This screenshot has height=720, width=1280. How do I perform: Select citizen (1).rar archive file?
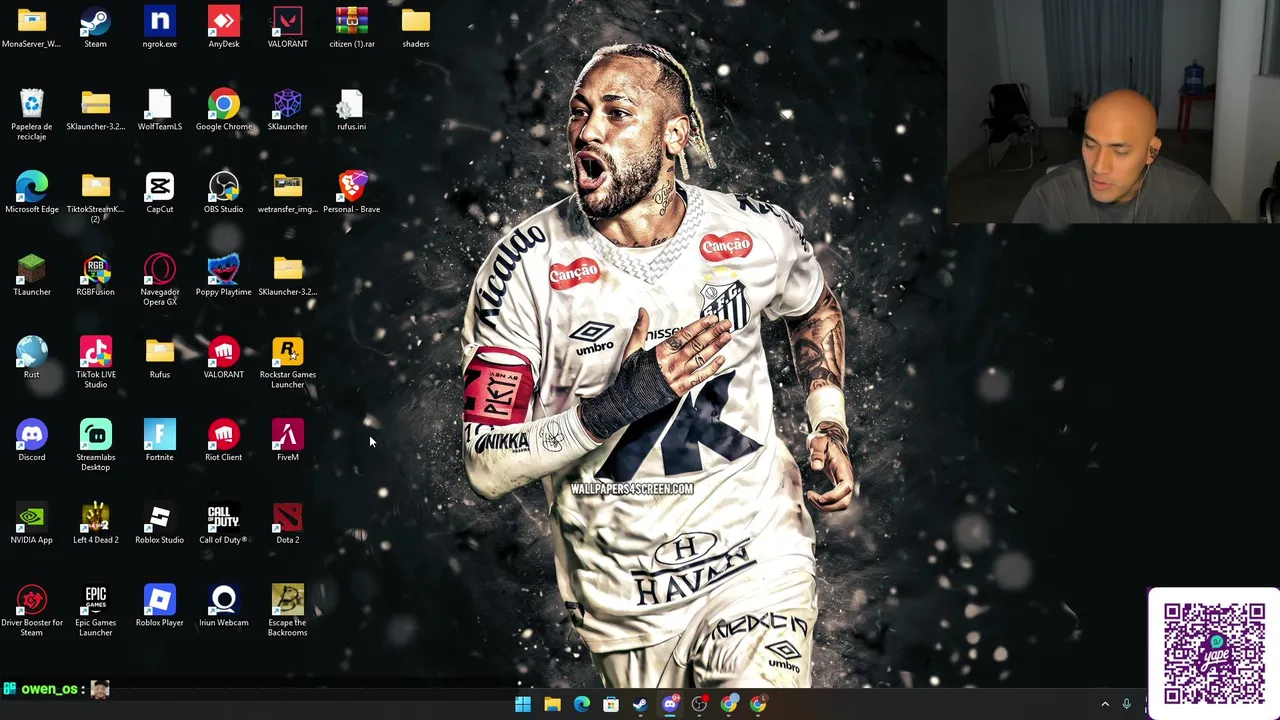click(351, 27)
